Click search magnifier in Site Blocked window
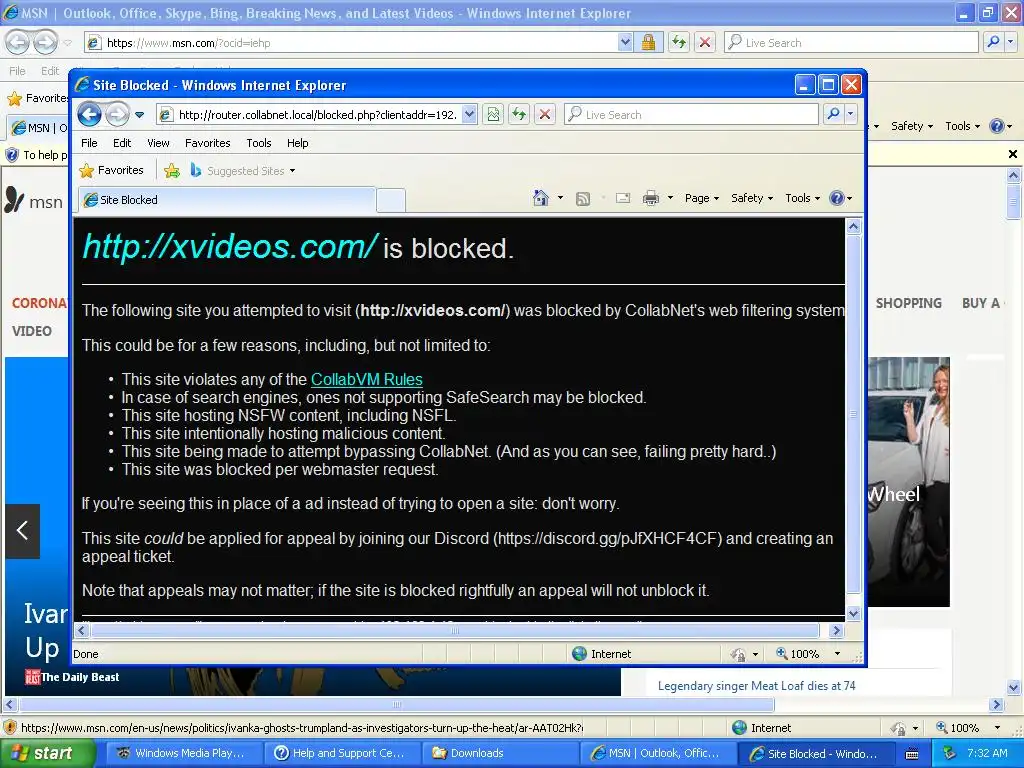1024x768 pixels. pyautogui.click(x=833, y=115)
